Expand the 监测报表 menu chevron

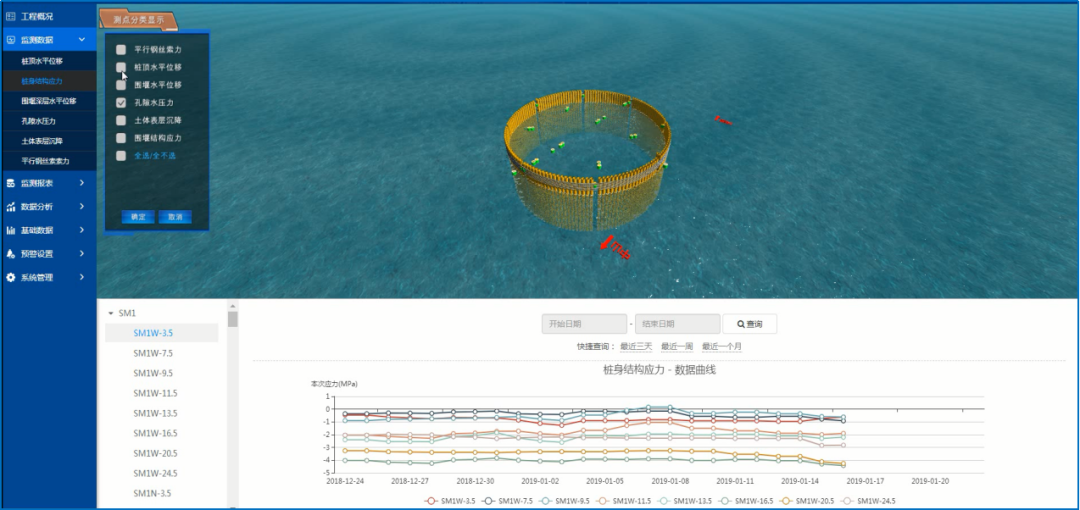click(82, 183)
